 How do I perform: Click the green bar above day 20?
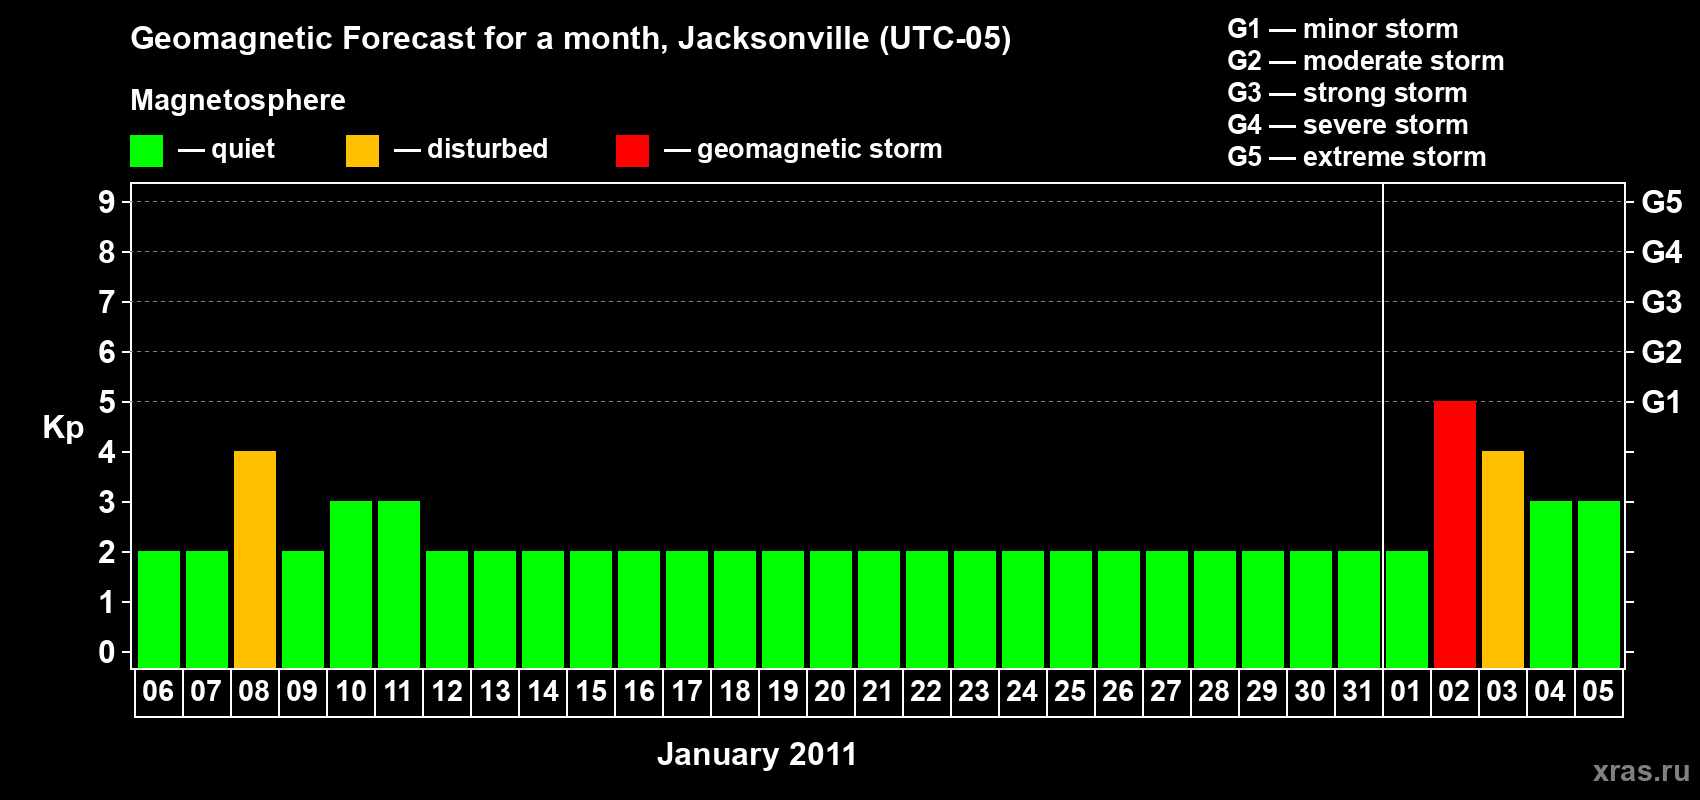click(831, 609)
